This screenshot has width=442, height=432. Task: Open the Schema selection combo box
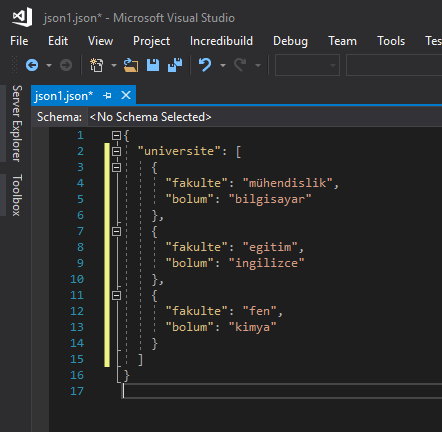point(265,117)
